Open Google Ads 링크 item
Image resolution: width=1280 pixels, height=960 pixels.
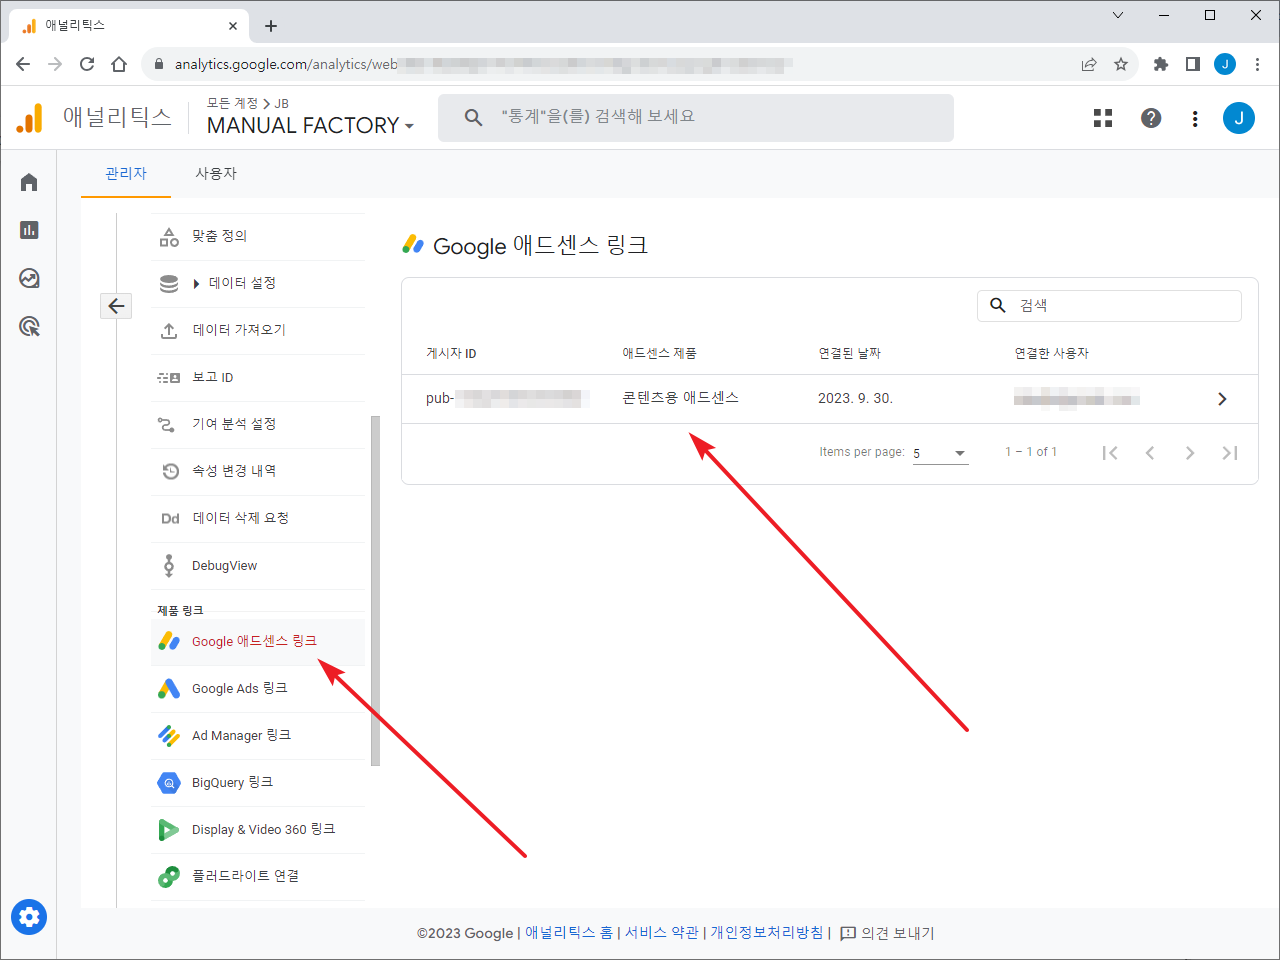(258, 688)
